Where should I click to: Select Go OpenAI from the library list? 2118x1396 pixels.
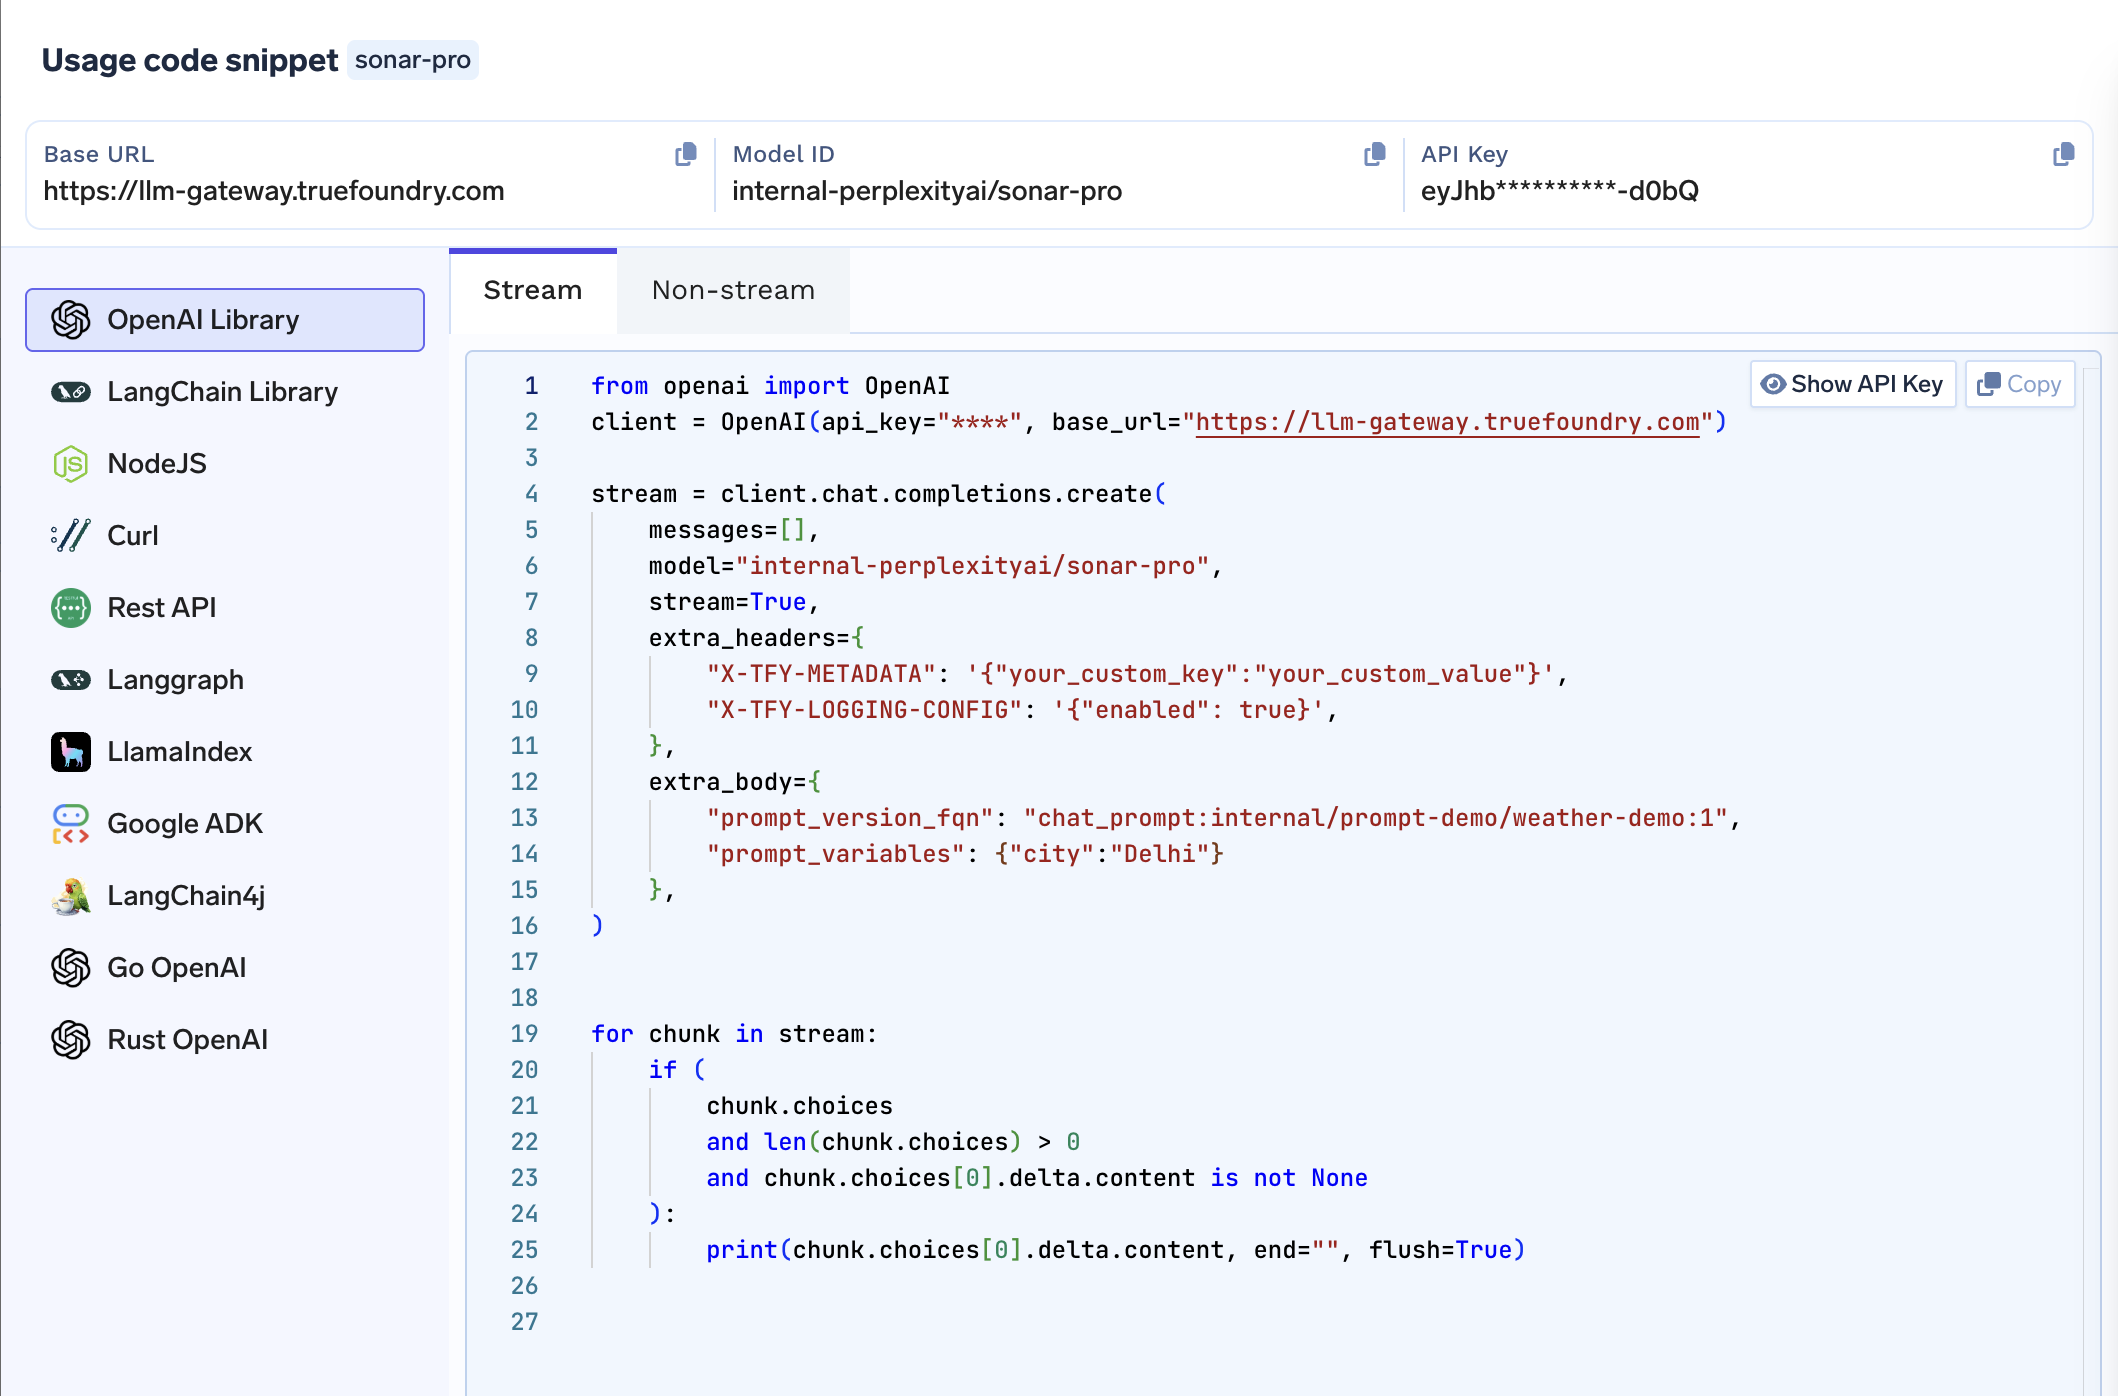(x=225, y=968)
